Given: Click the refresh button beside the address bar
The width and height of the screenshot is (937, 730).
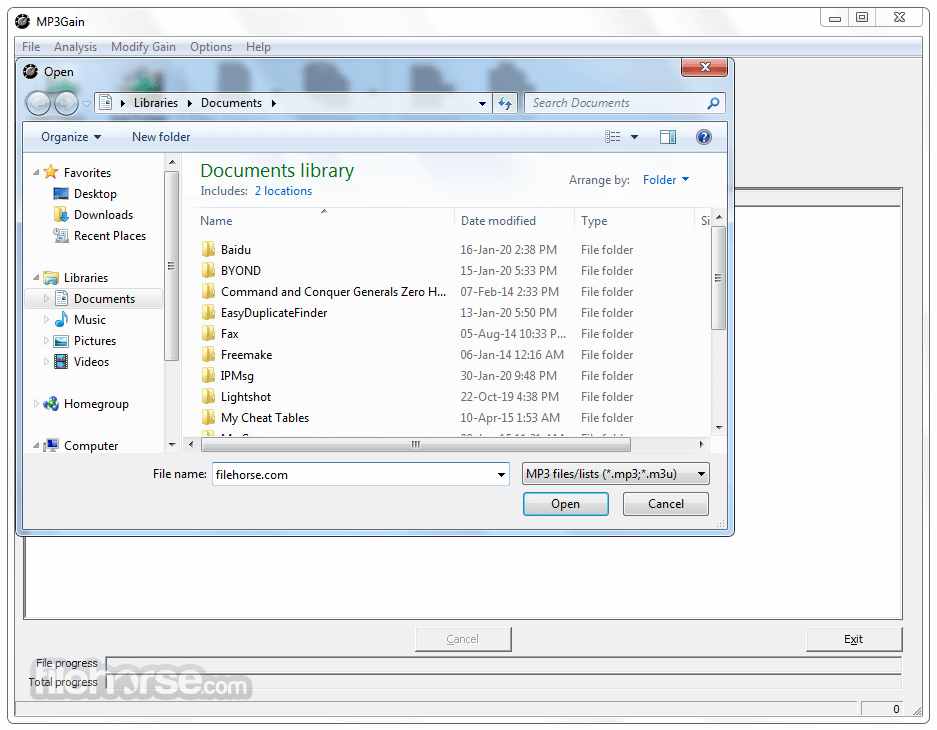Looking at the screenshot, I should click(x=505, y=103).
